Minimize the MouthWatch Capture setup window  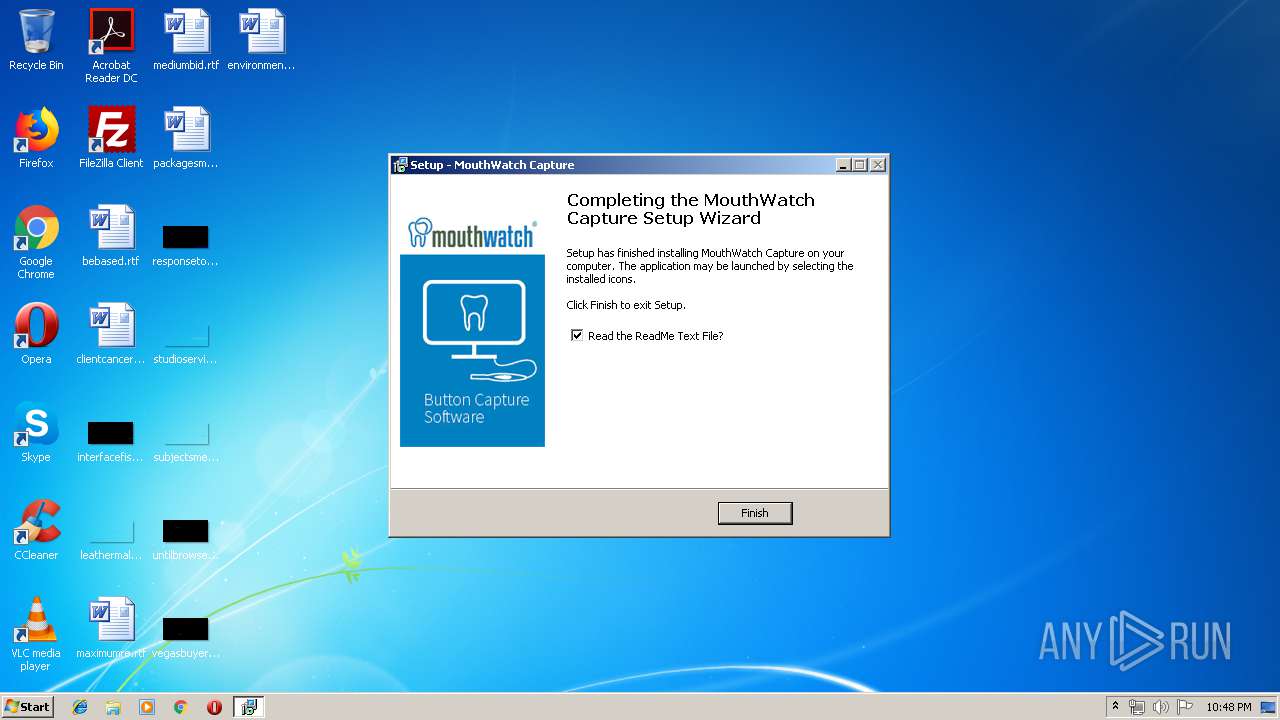[843, 165]
